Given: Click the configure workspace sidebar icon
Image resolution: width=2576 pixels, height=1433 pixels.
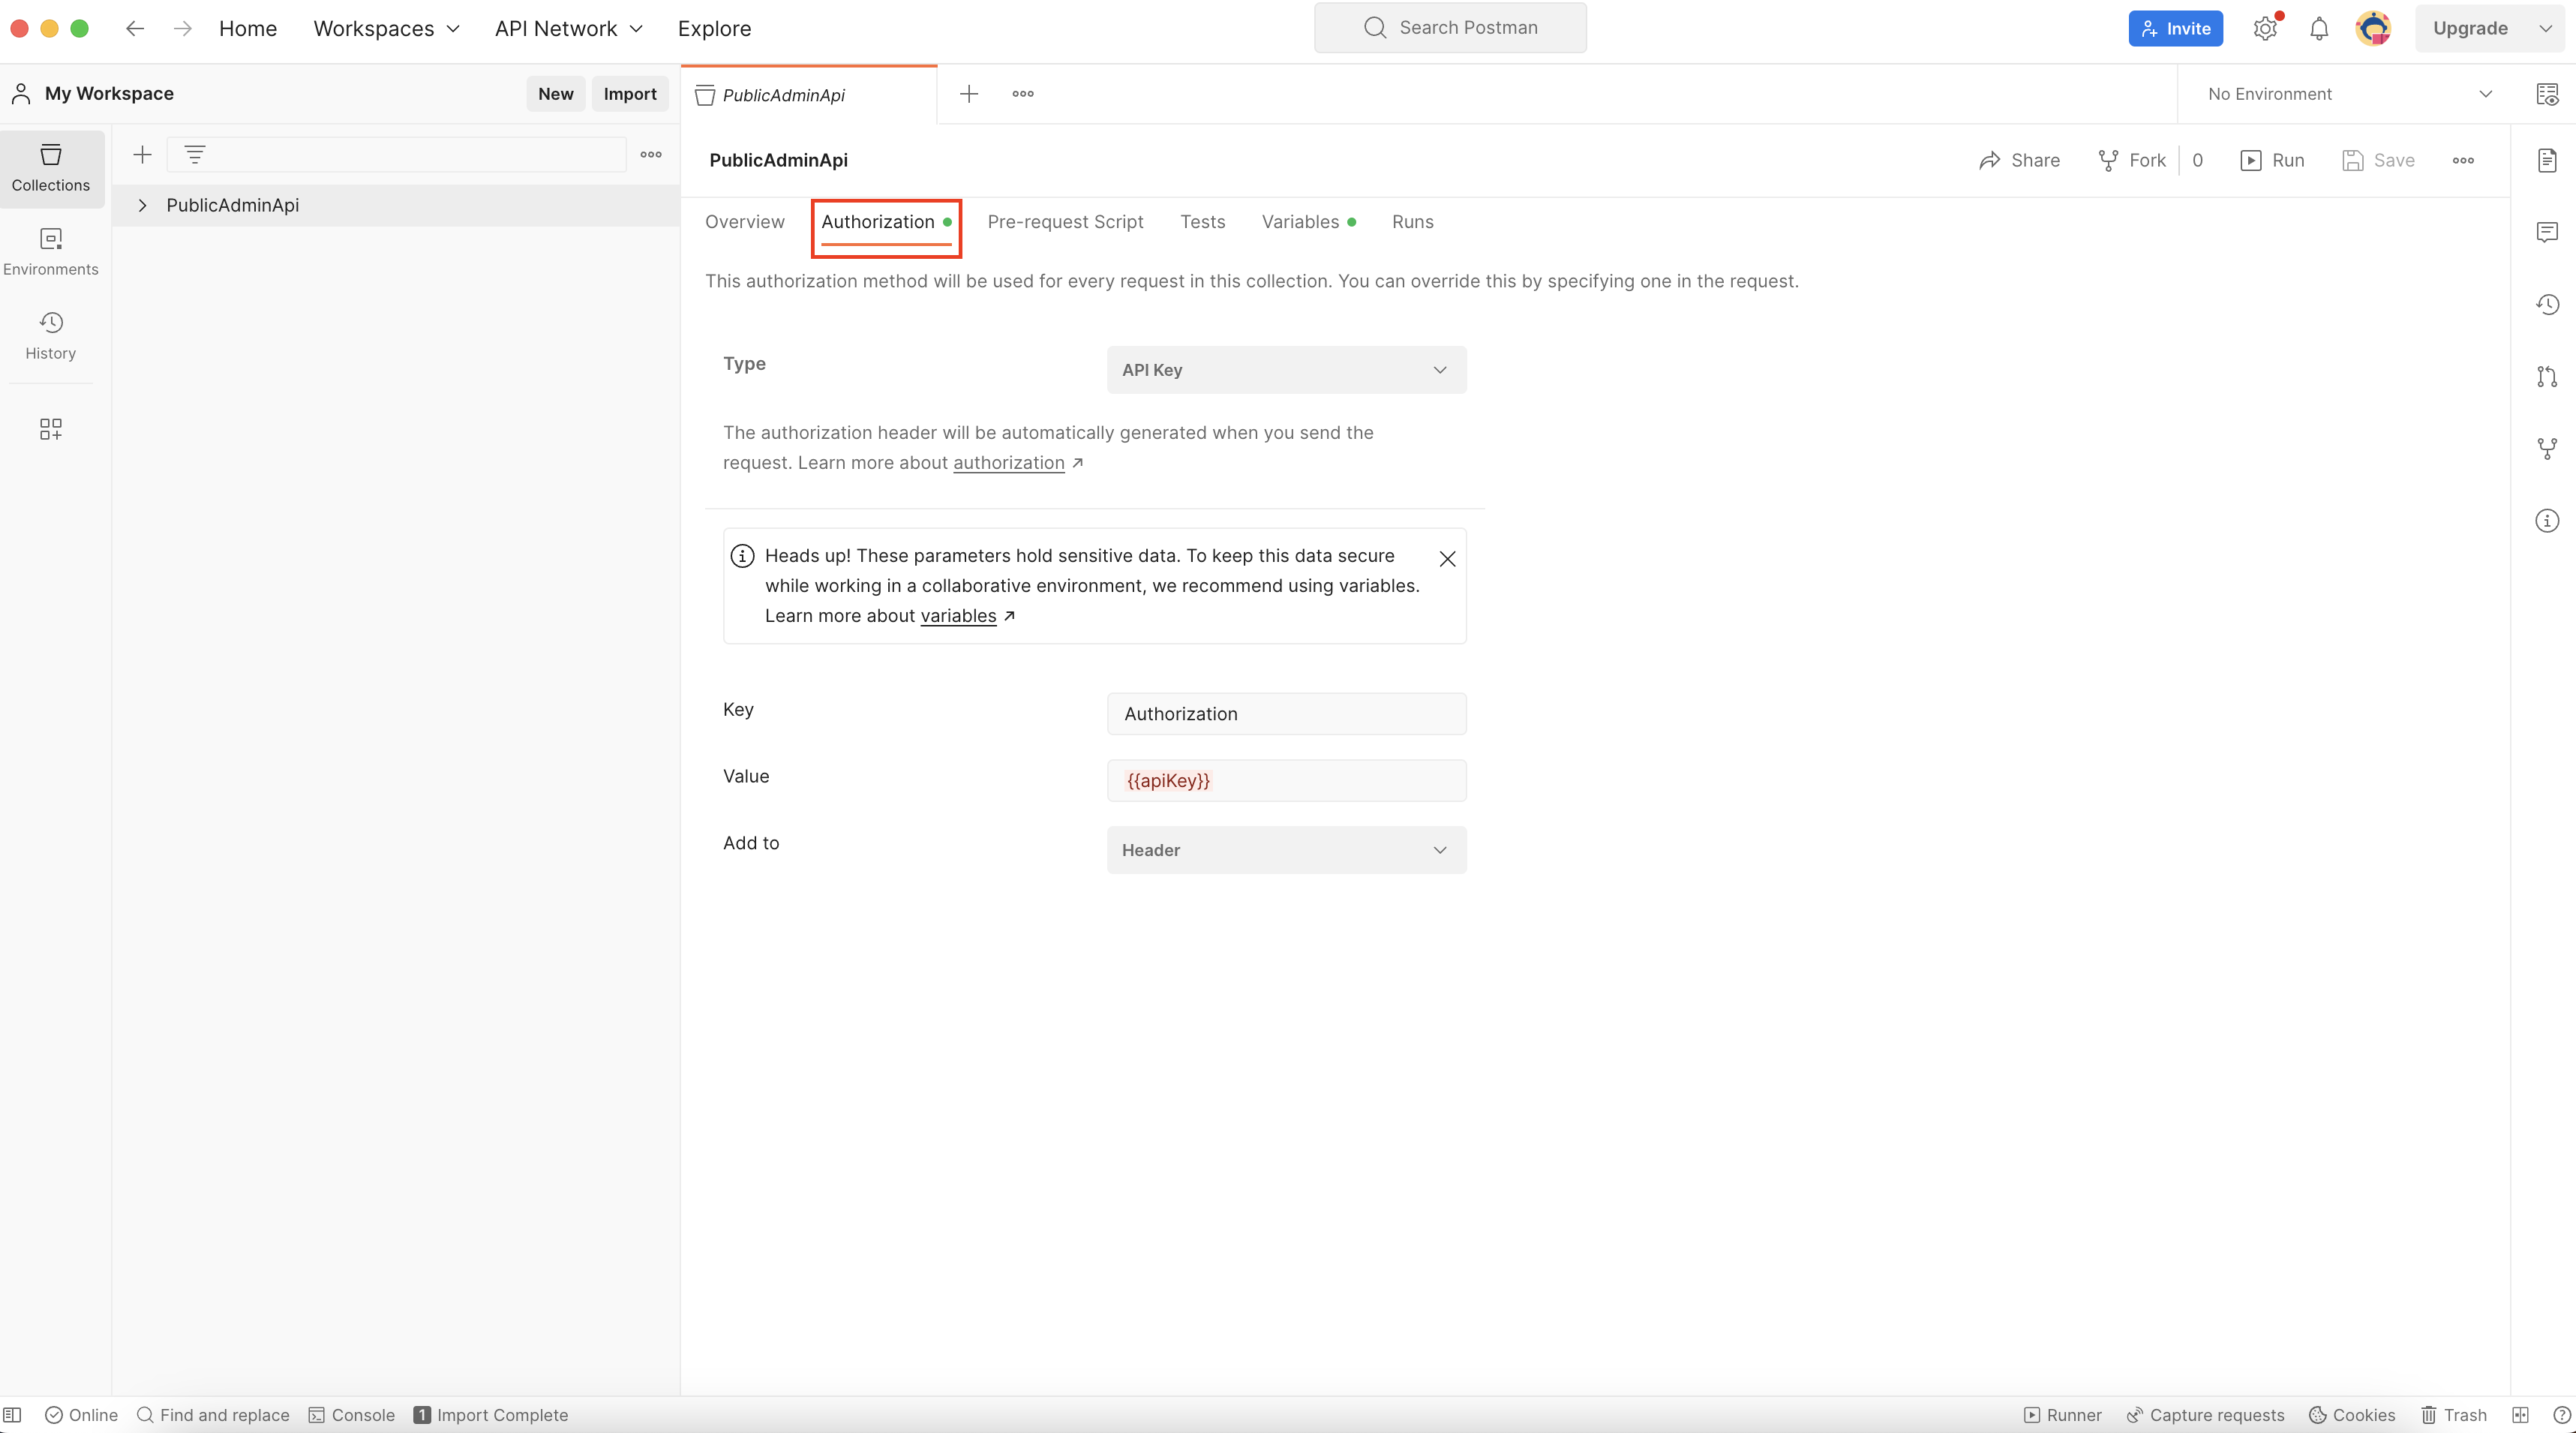Looking at the screenshot, I should coord(50,429).
